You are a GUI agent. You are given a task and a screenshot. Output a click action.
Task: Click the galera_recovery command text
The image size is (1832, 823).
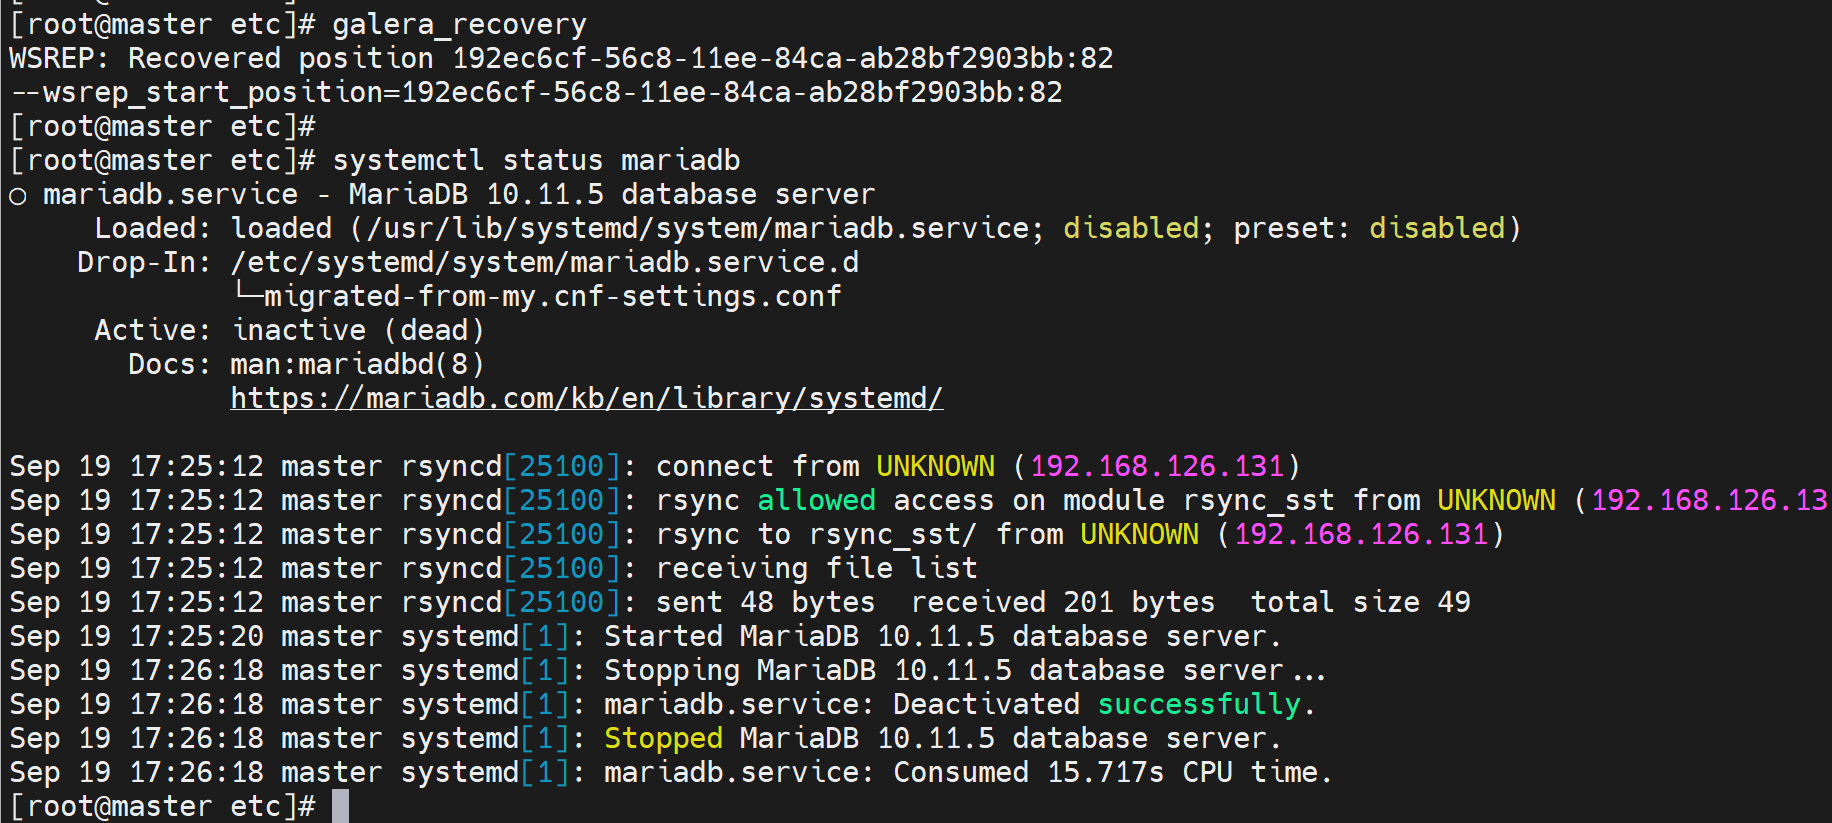tap(459, 24)
